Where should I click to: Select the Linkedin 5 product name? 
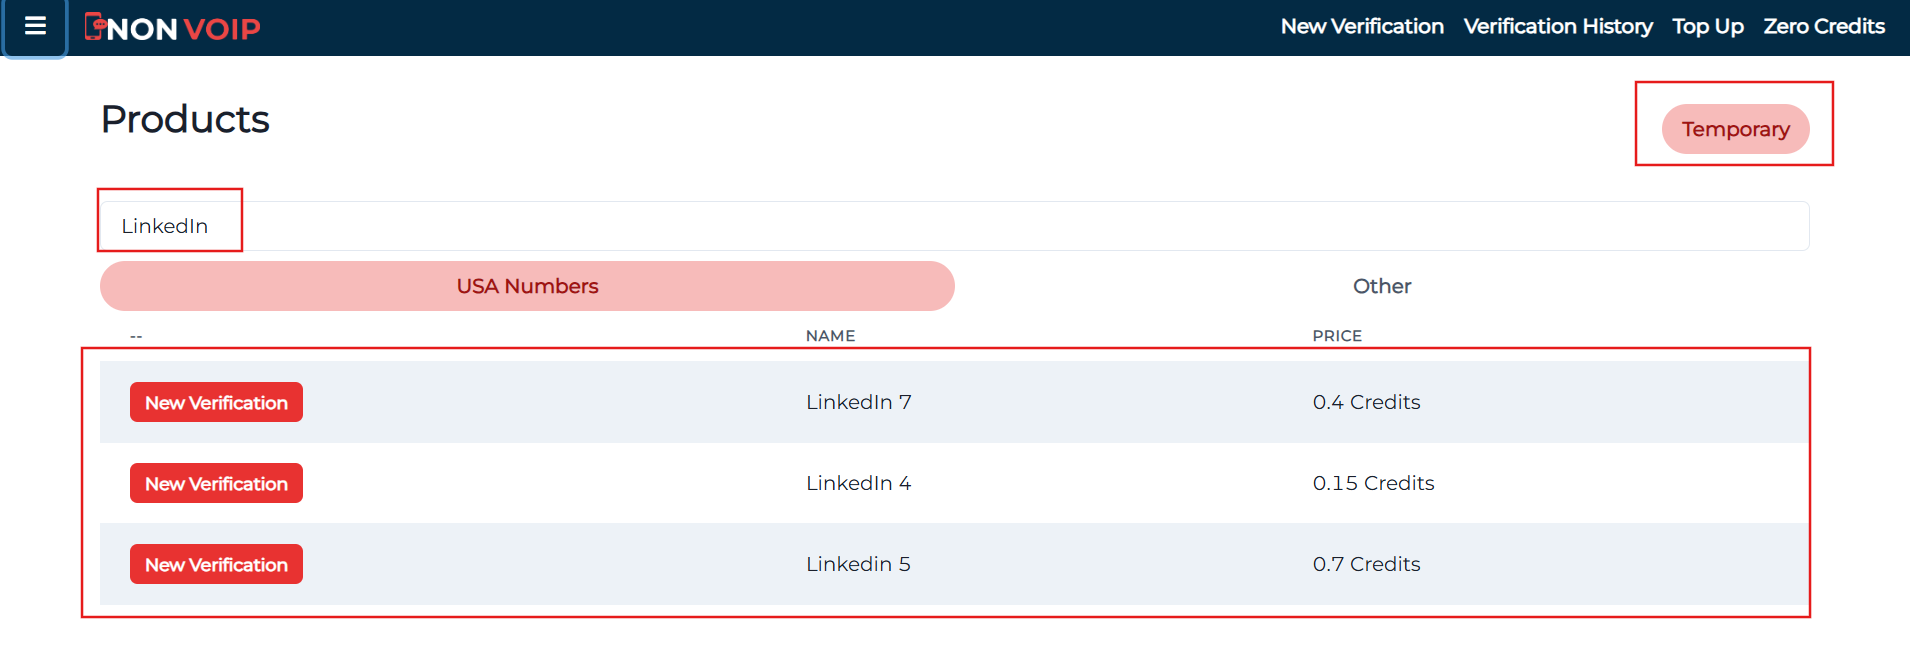click(x=859, y=564)
